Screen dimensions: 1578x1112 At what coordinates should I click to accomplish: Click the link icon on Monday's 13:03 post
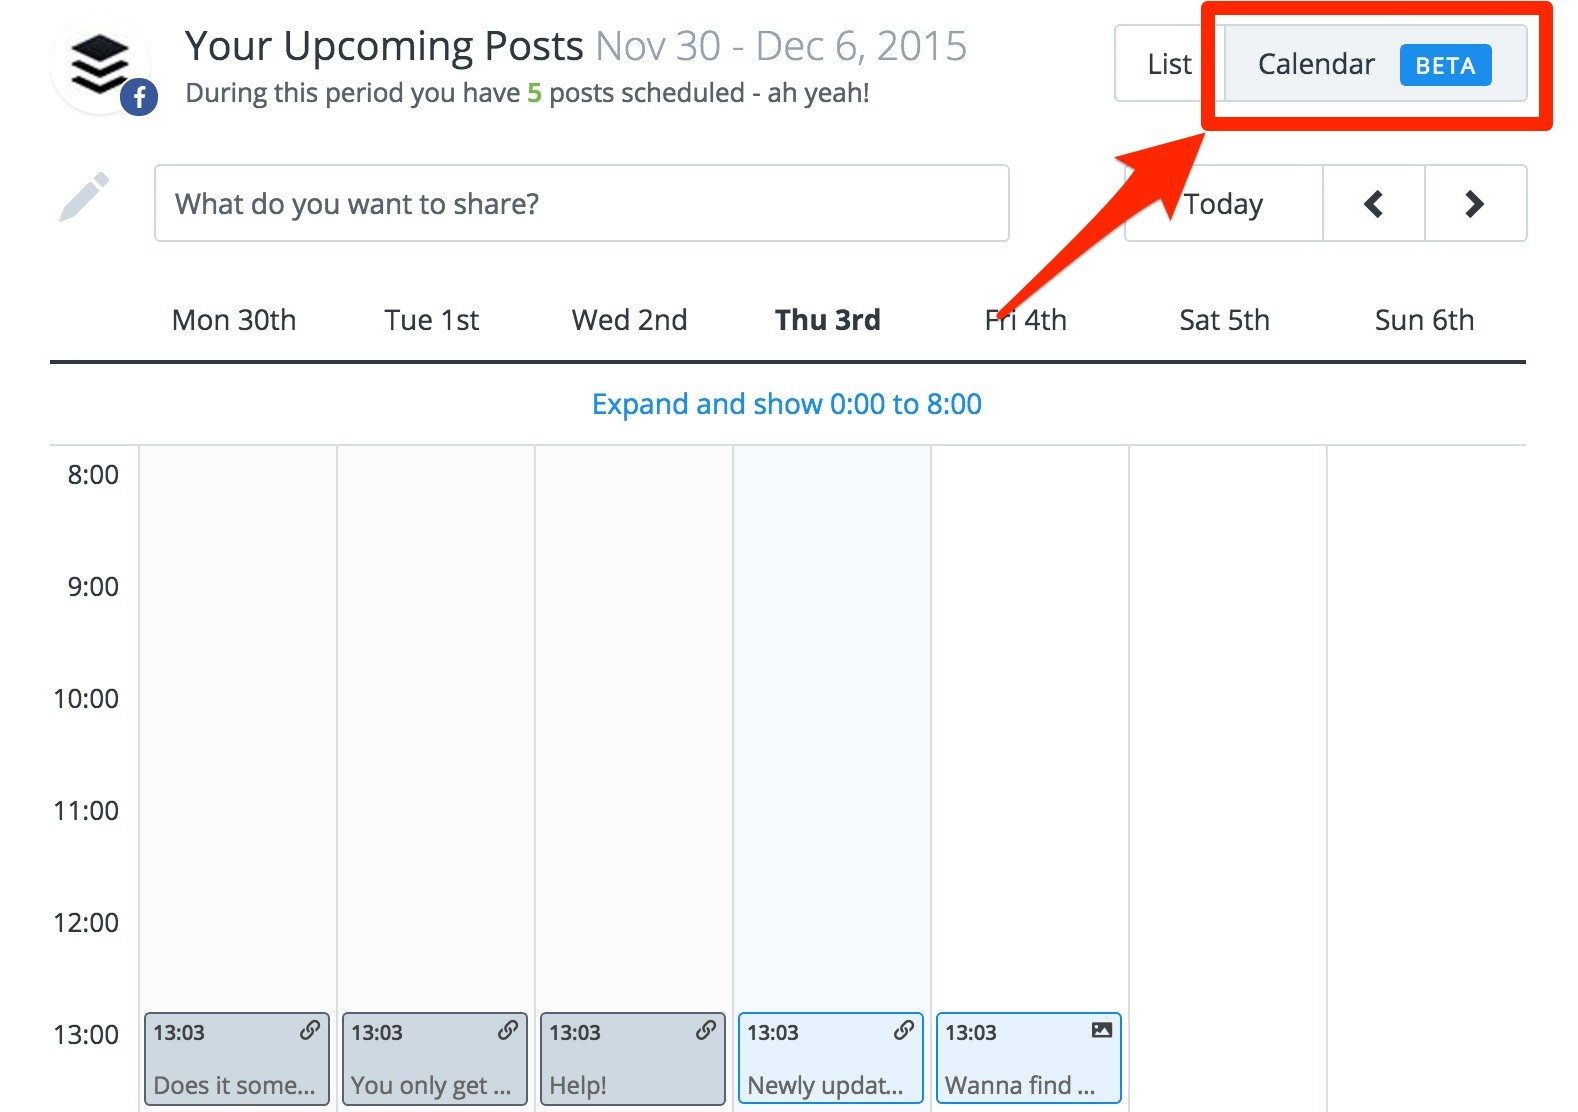coord(310,1031)
